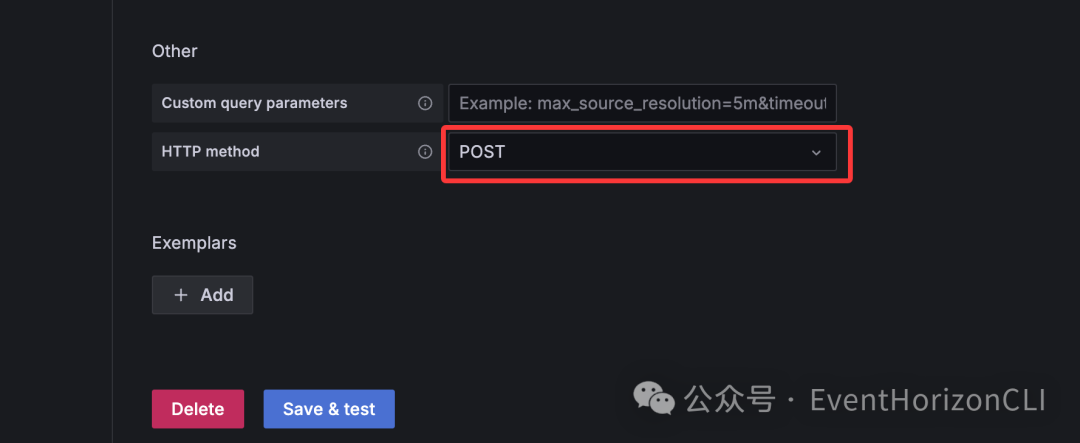1080x443 pixels.
Task: Click the EventHorizonCLI watermark text
Action: coord(927,401)
